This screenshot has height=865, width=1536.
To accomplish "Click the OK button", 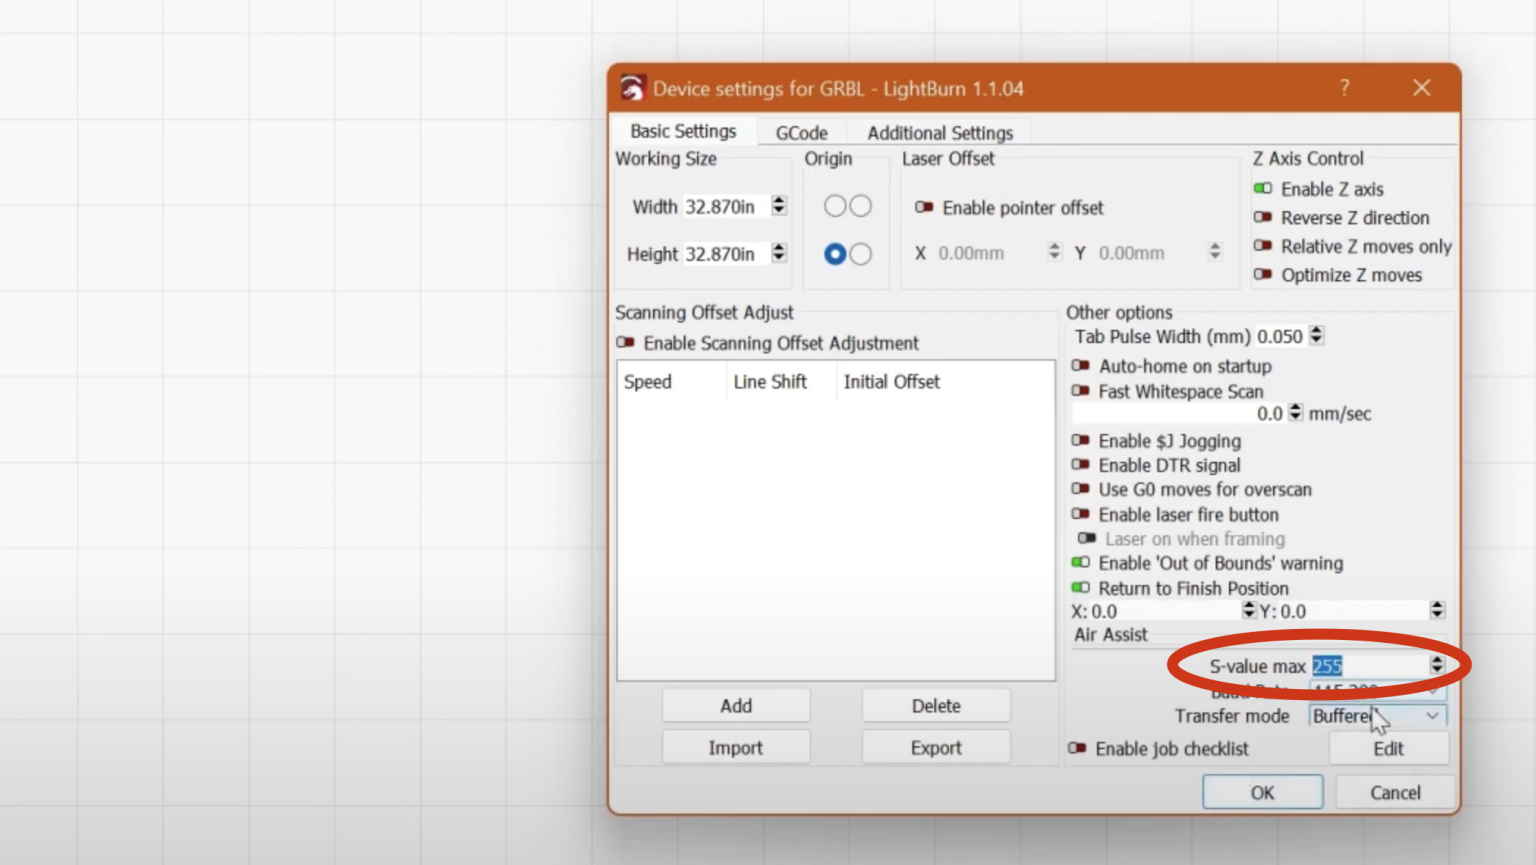I will click(x=1262, y=792).
